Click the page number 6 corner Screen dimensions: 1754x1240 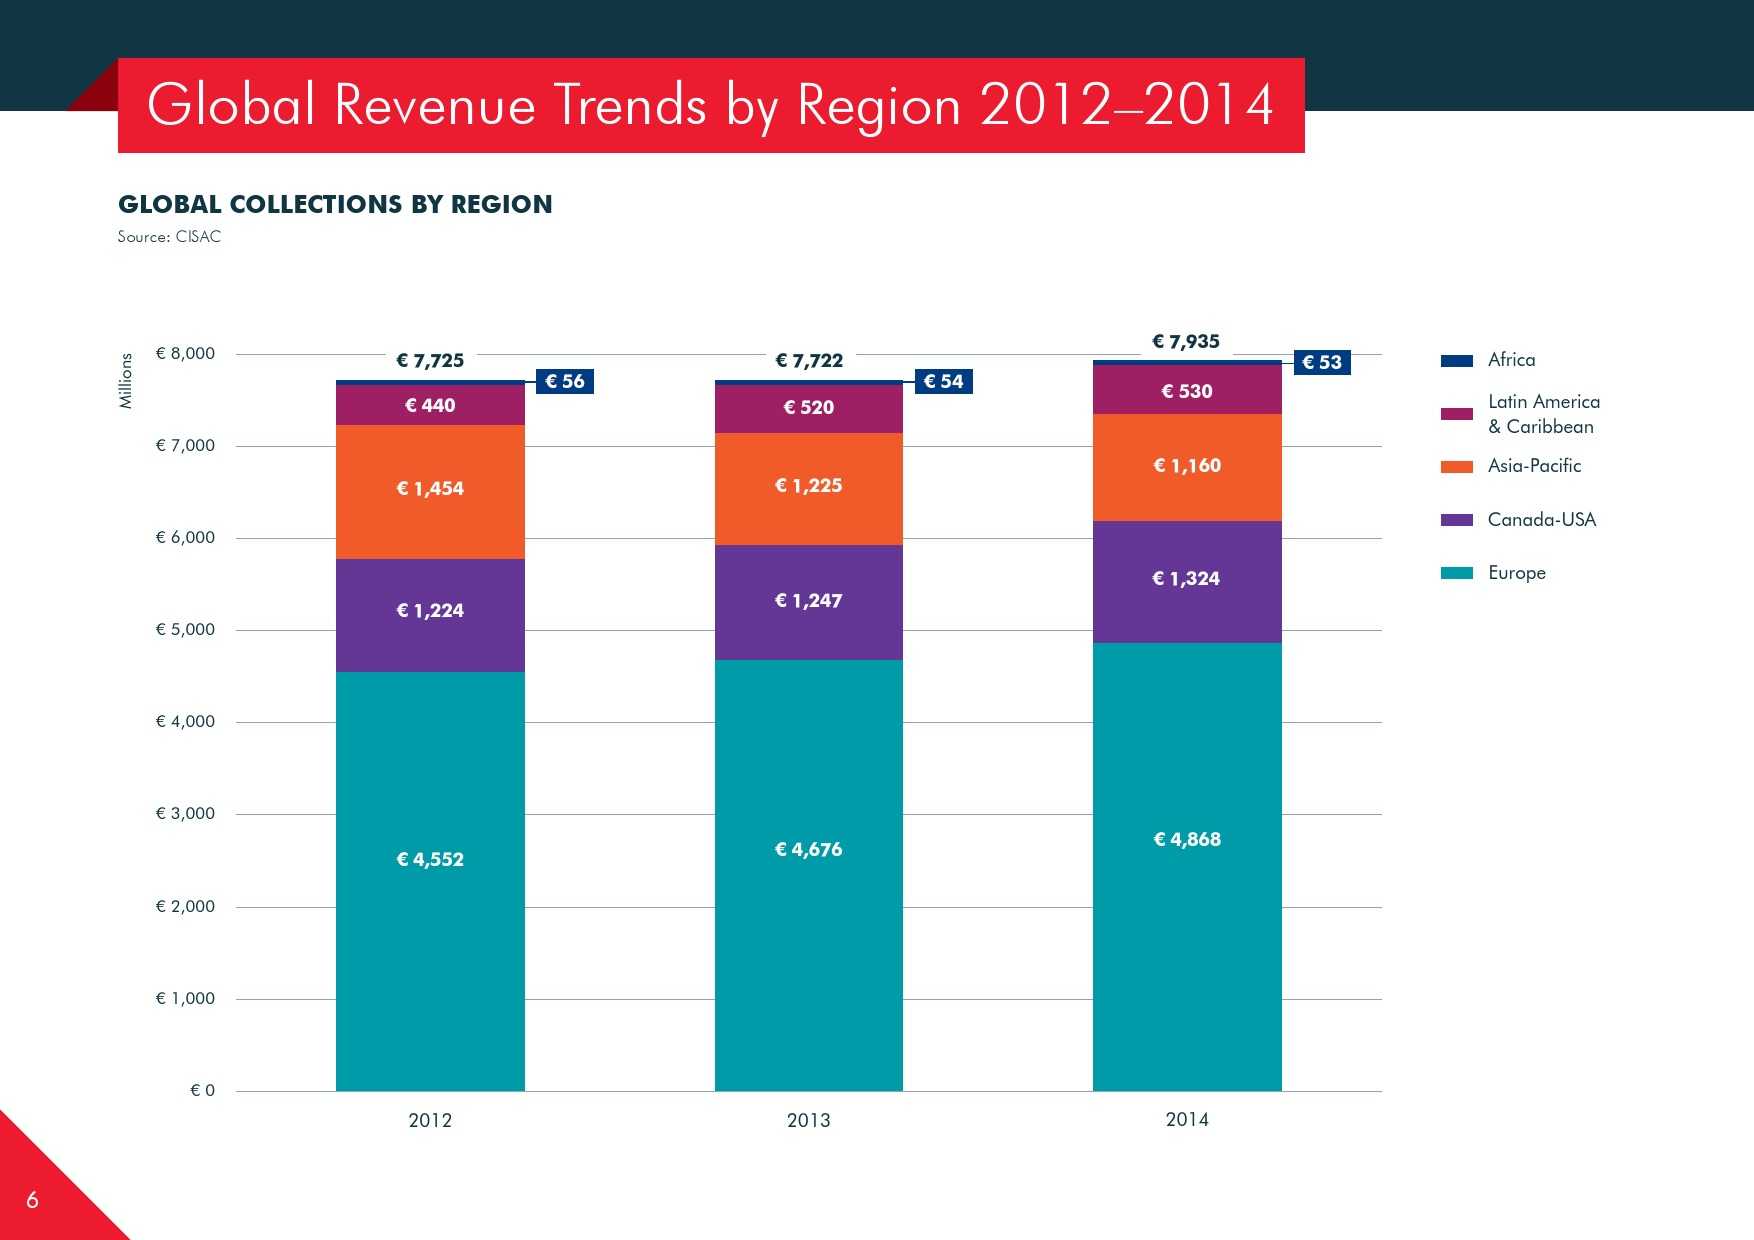(32, 1200)
